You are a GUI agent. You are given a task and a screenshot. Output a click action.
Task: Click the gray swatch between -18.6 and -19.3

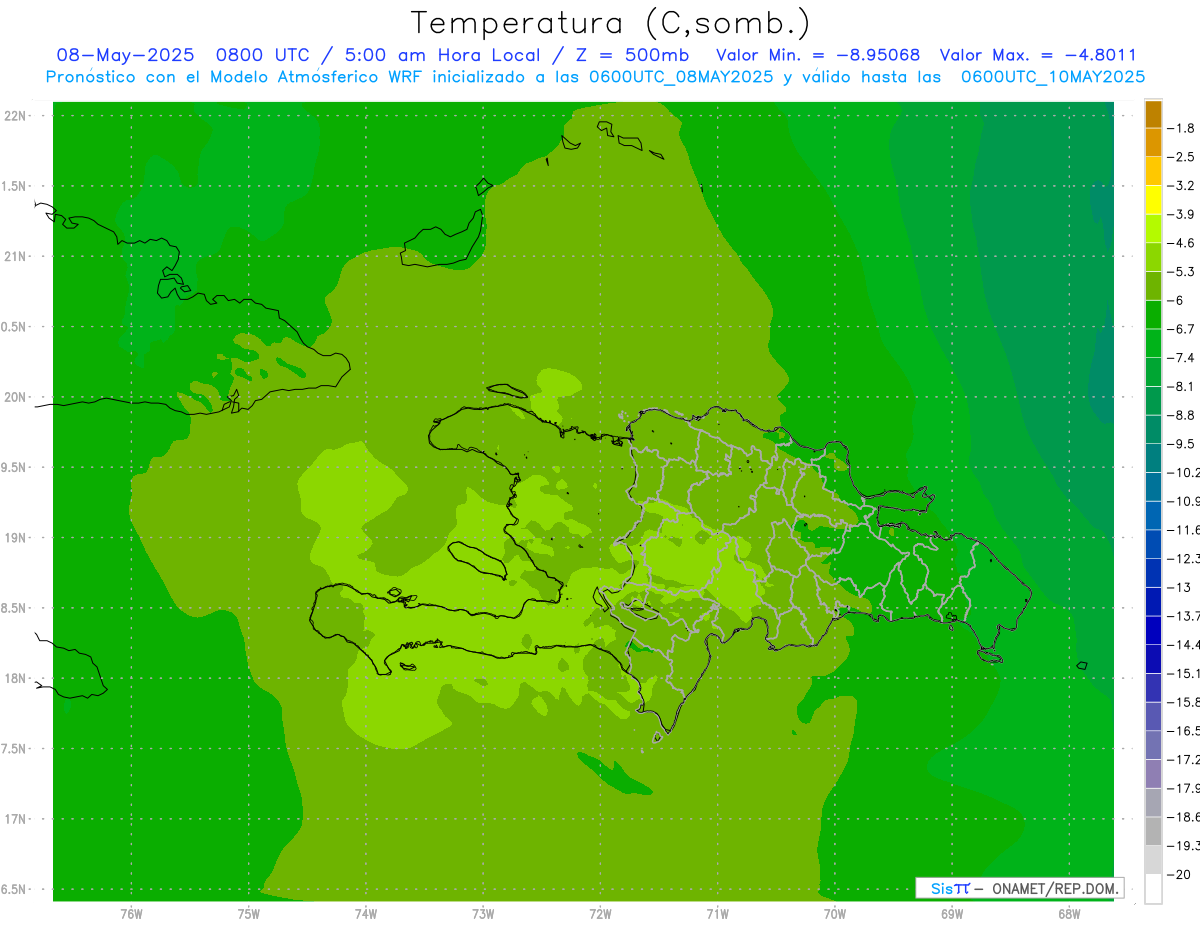(1153, 830)
